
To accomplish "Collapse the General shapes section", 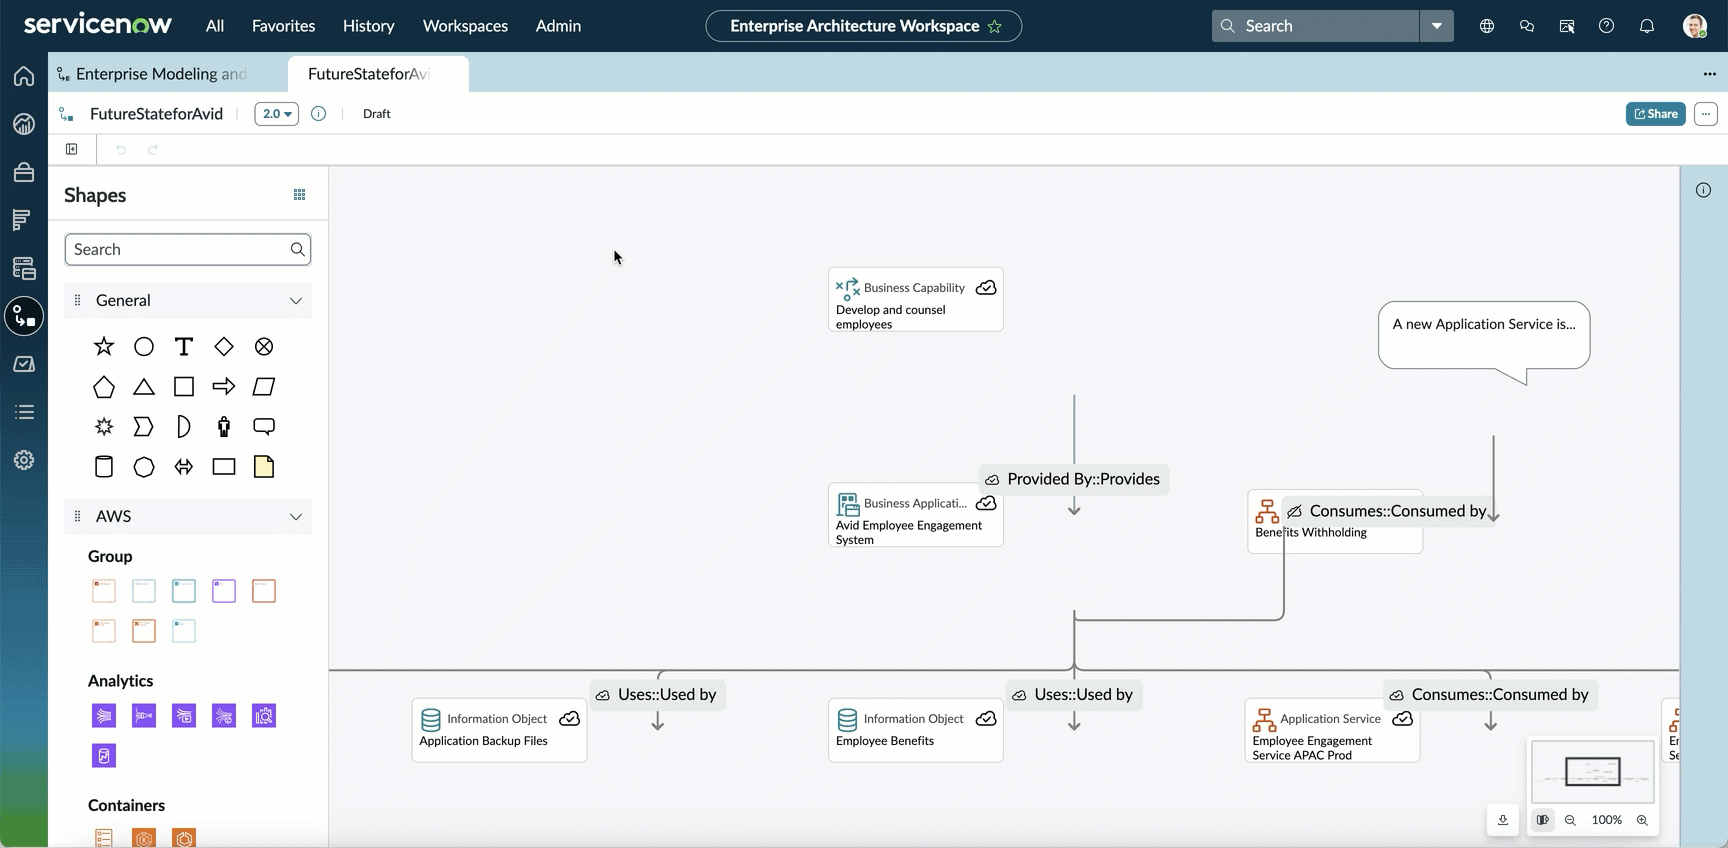I will pos(296,300).
